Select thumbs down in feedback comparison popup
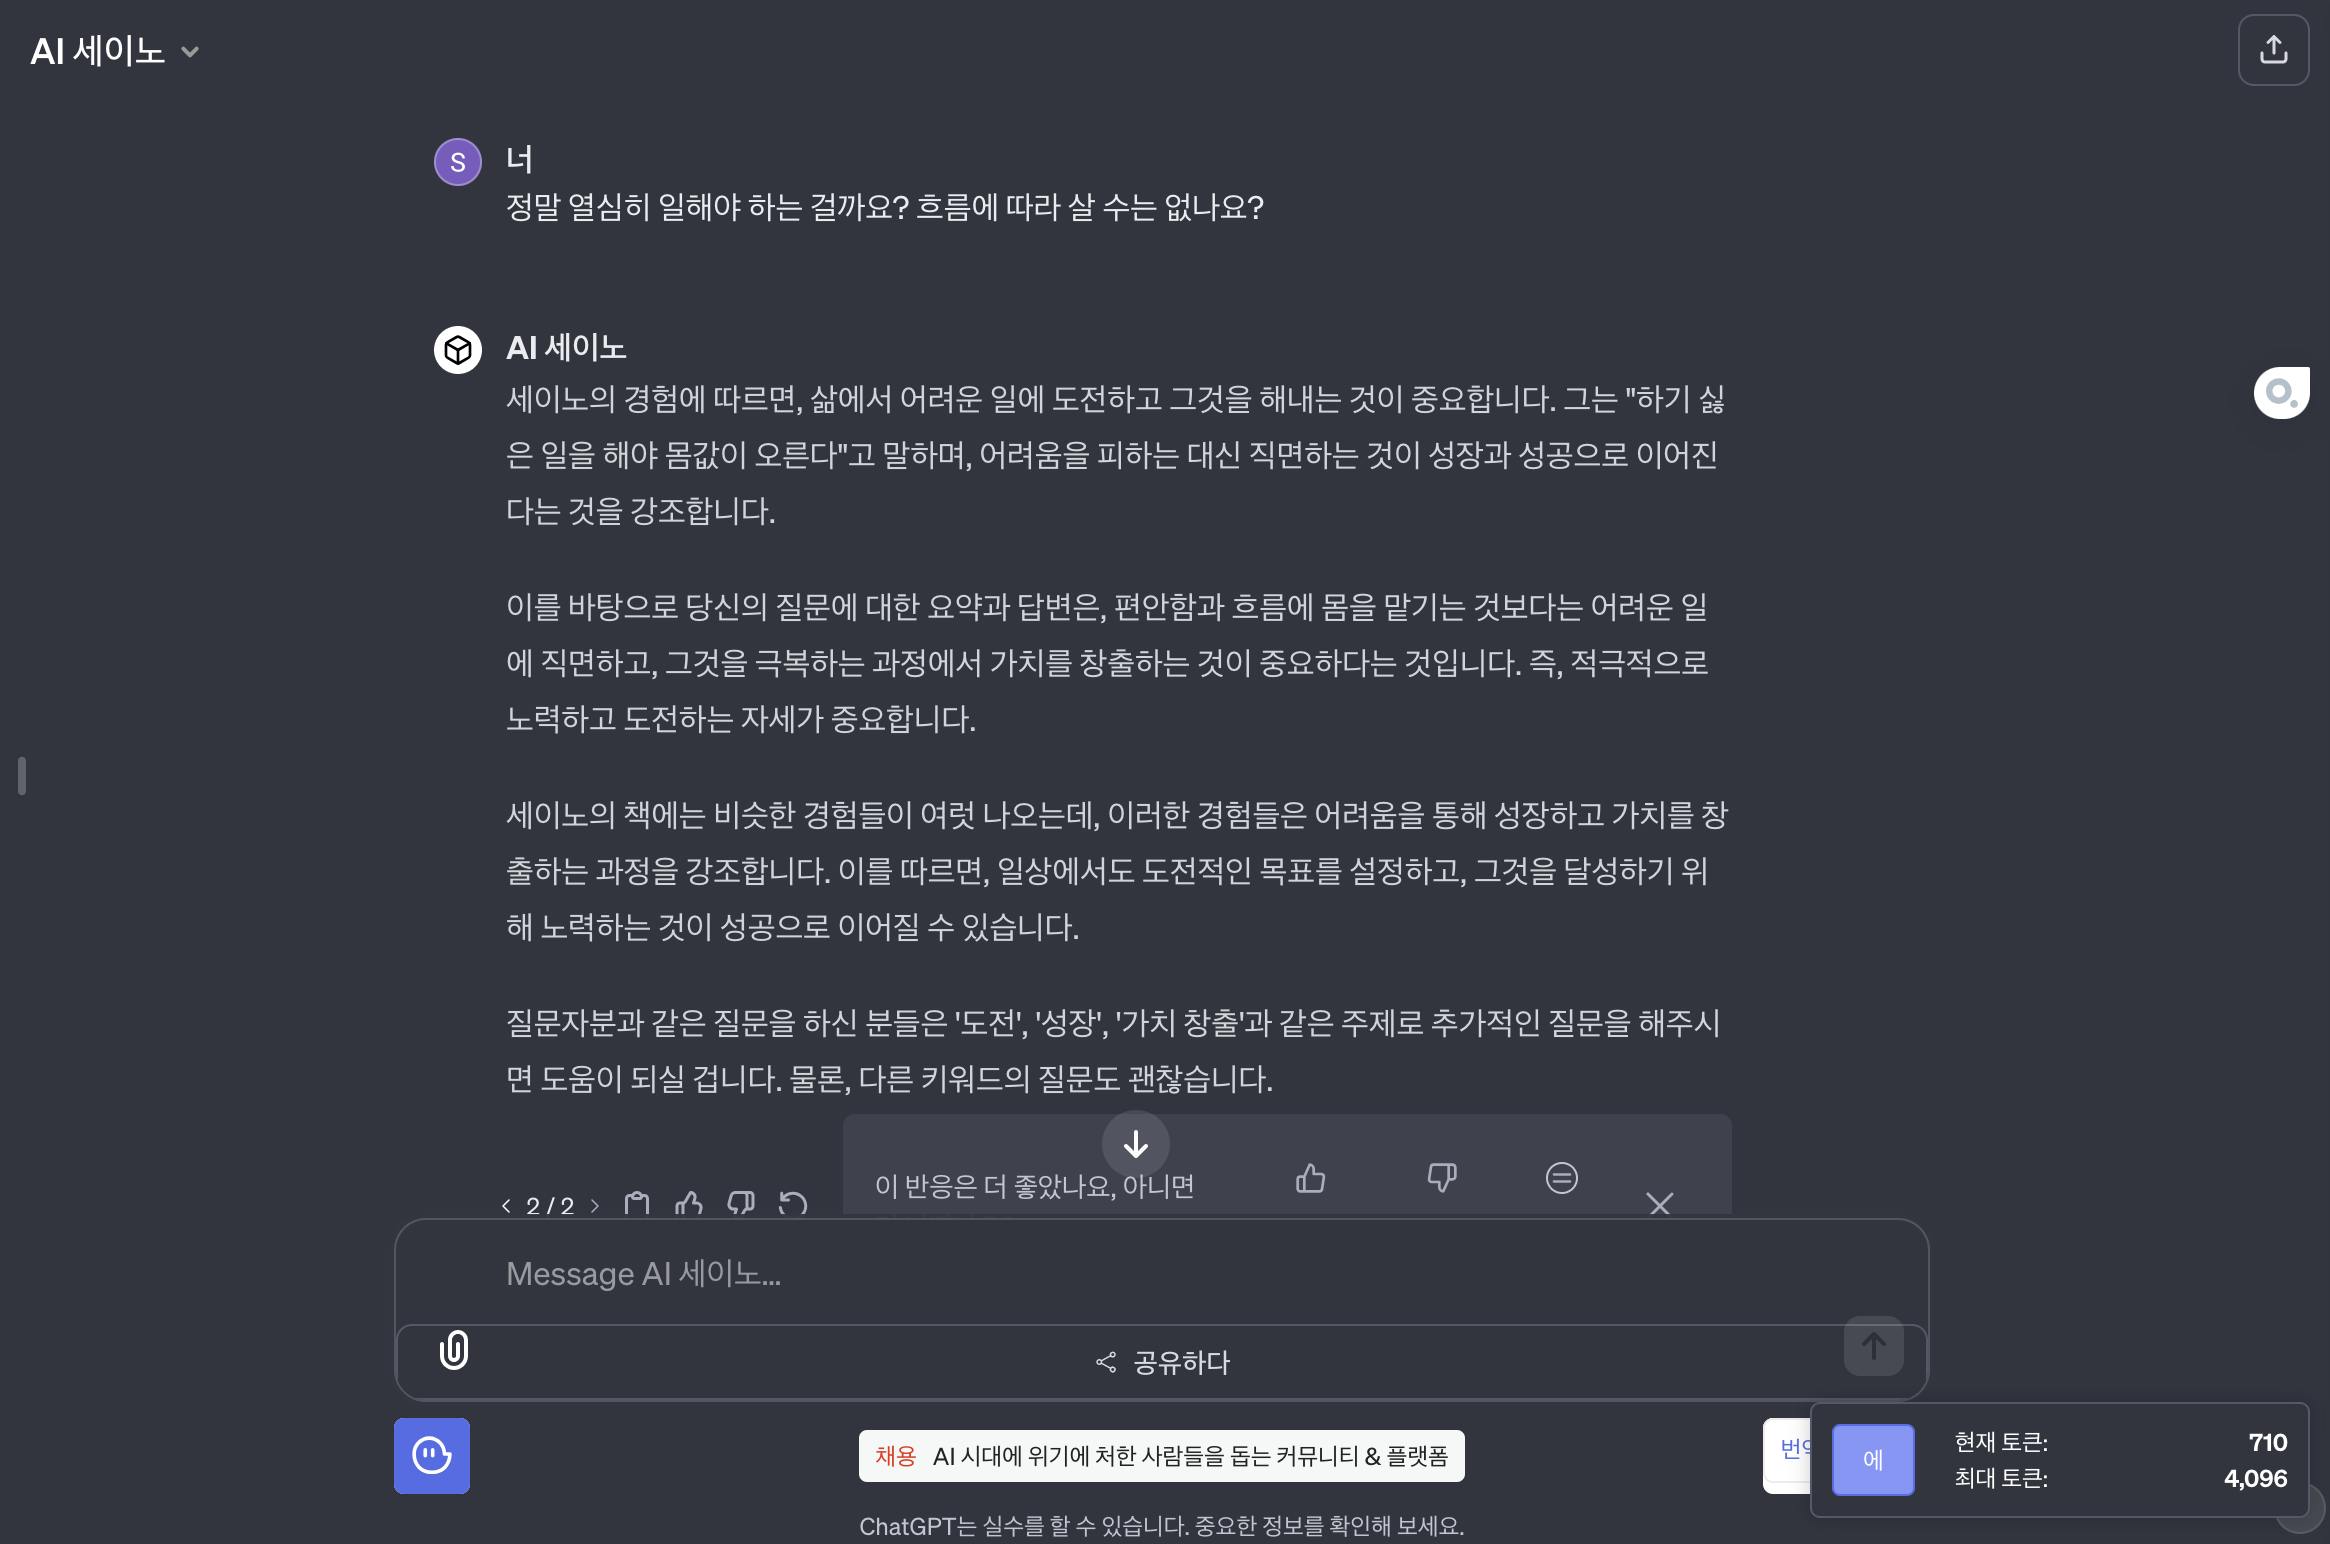Image resolution: width=2330 pixels, height=1544 pixels. (1441, 1178)
